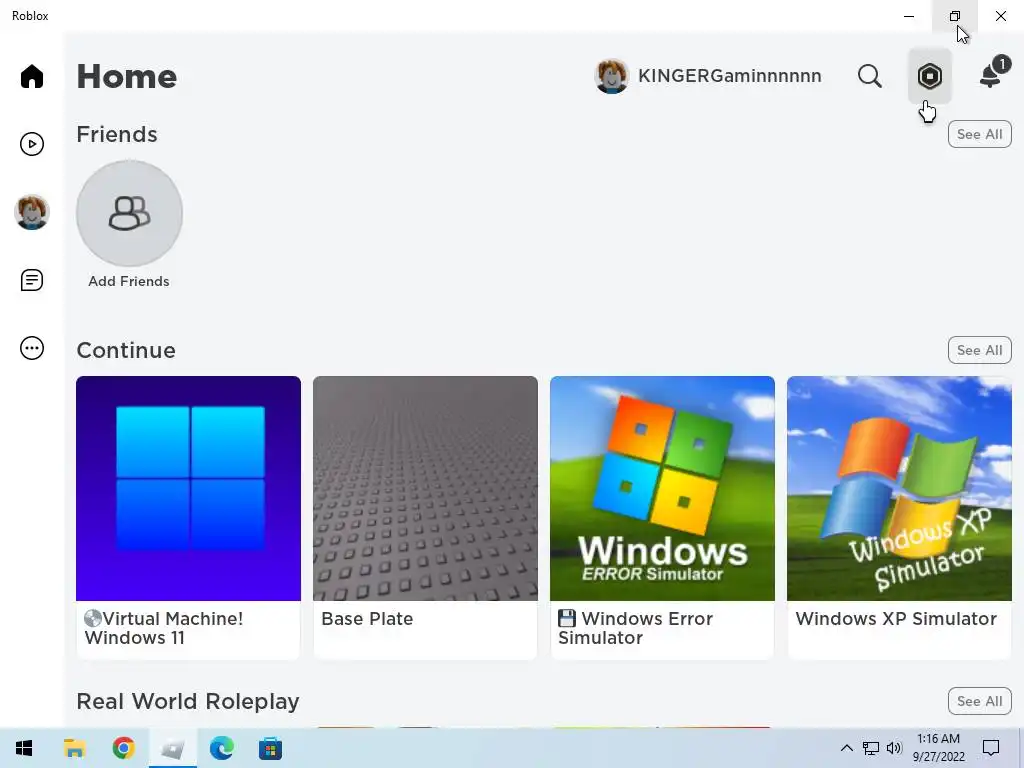
Task: Click See All for Real World Roleplay
Action: 980,701
